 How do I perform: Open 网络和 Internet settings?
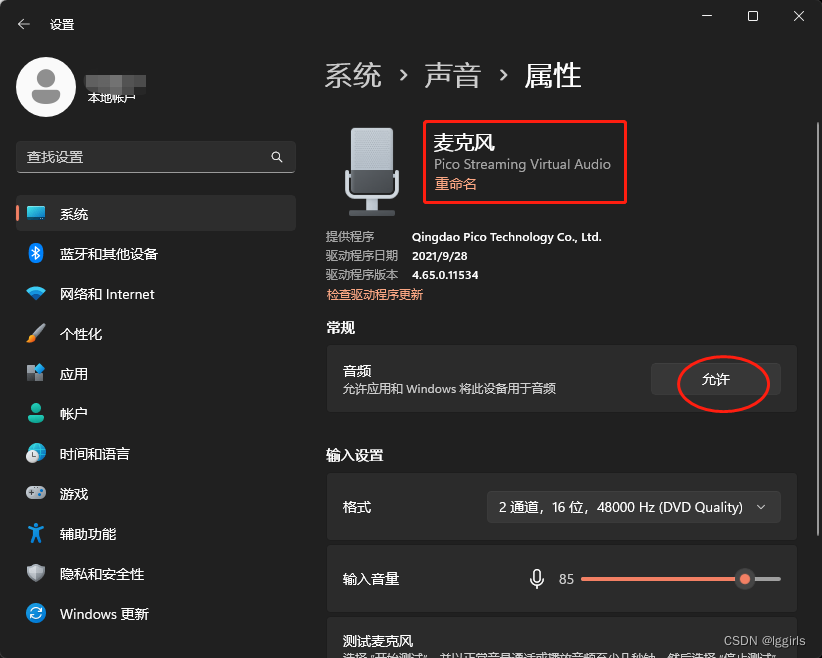(156, 294)
